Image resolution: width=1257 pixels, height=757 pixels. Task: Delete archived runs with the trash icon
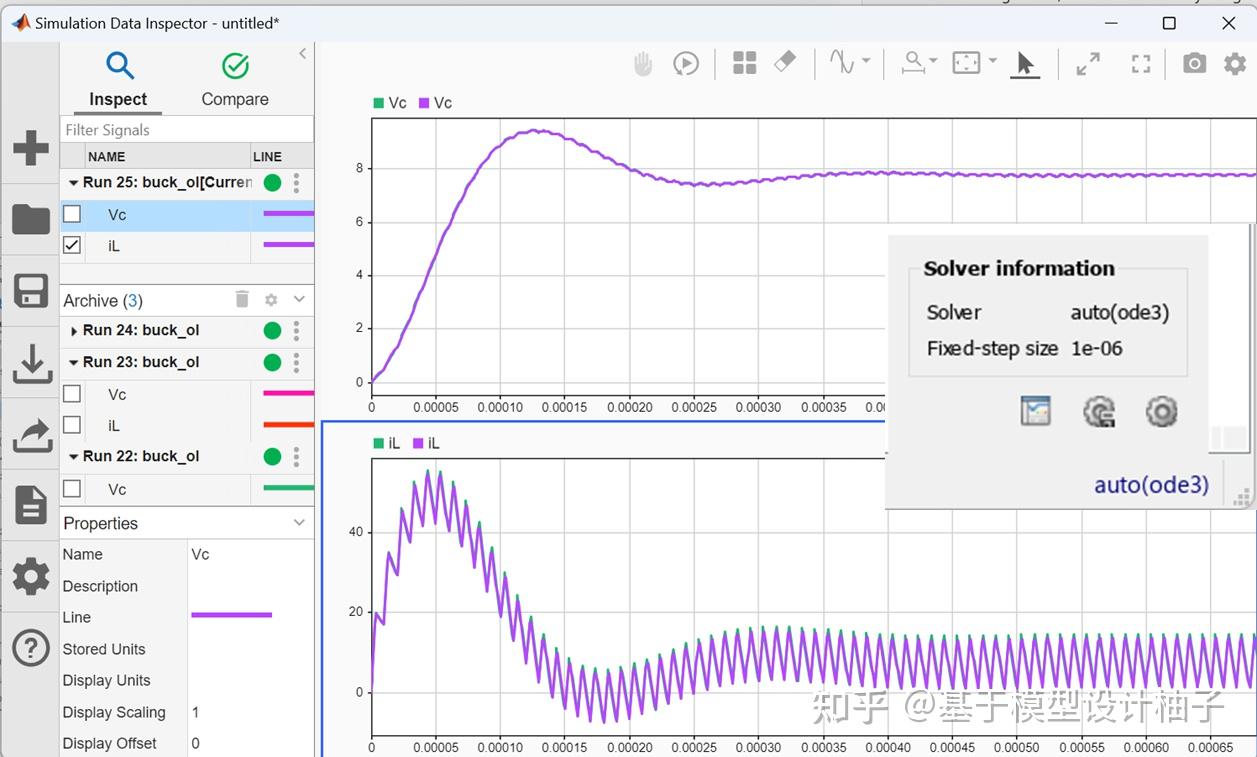242,299
